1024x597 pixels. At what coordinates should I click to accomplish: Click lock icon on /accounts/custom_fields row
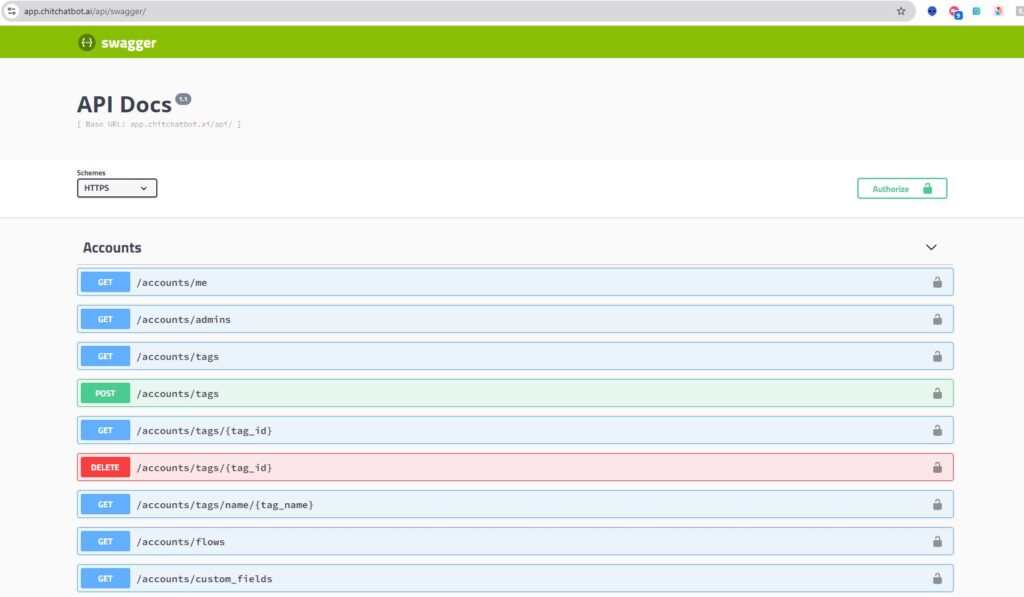pos(937,578)
